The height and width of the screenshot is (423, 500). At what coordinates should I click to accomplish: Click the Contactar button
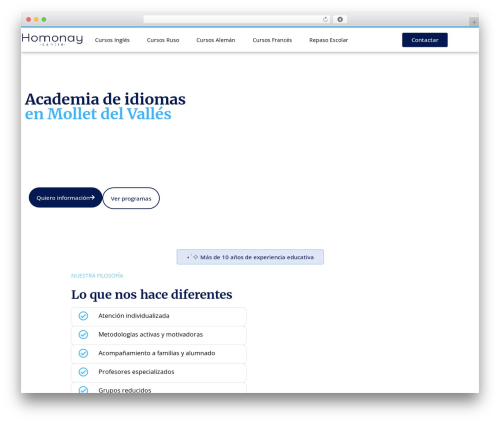point(425,40)
